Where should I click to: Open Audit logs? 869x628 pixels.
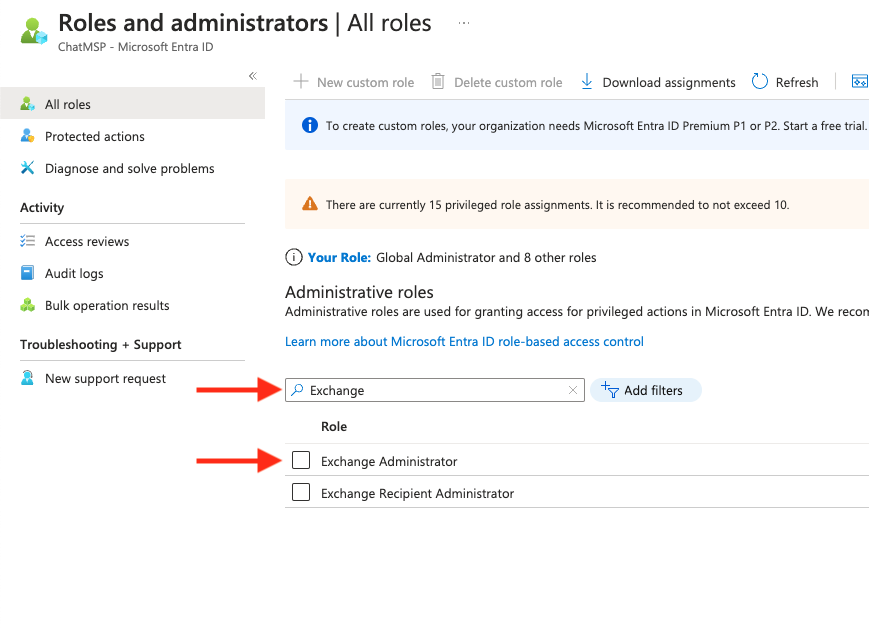pos(74,274)
